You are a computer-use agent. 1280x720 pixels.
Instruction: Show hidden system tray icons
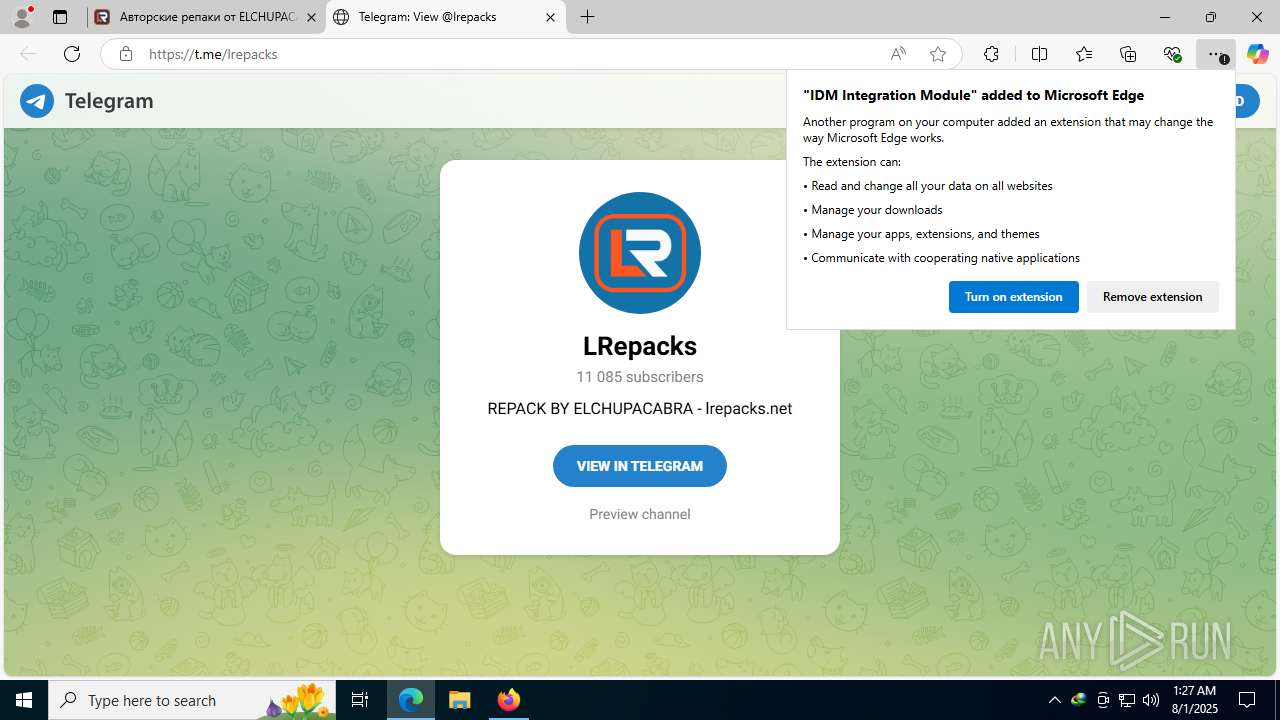[x=1054, y=700]
